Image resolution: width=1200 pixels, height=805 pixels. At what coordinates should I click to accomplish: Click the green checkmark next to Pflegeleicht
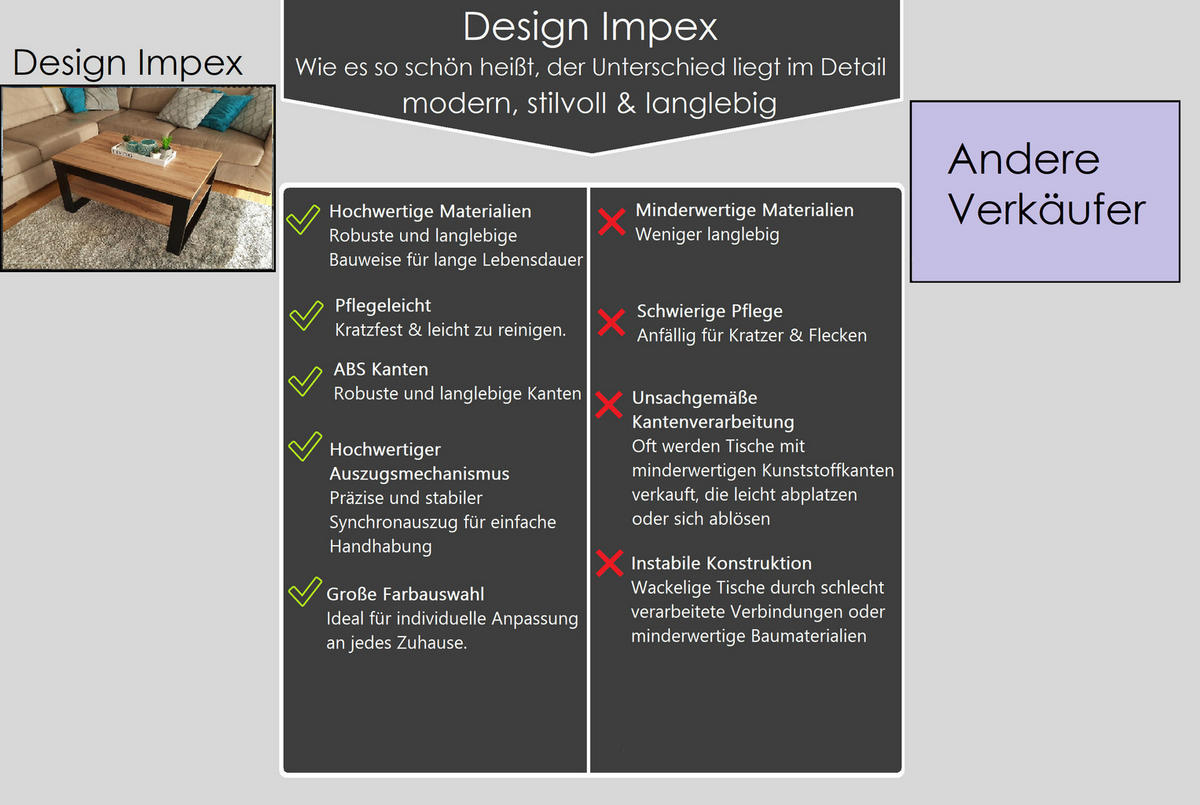click(305, 314)
